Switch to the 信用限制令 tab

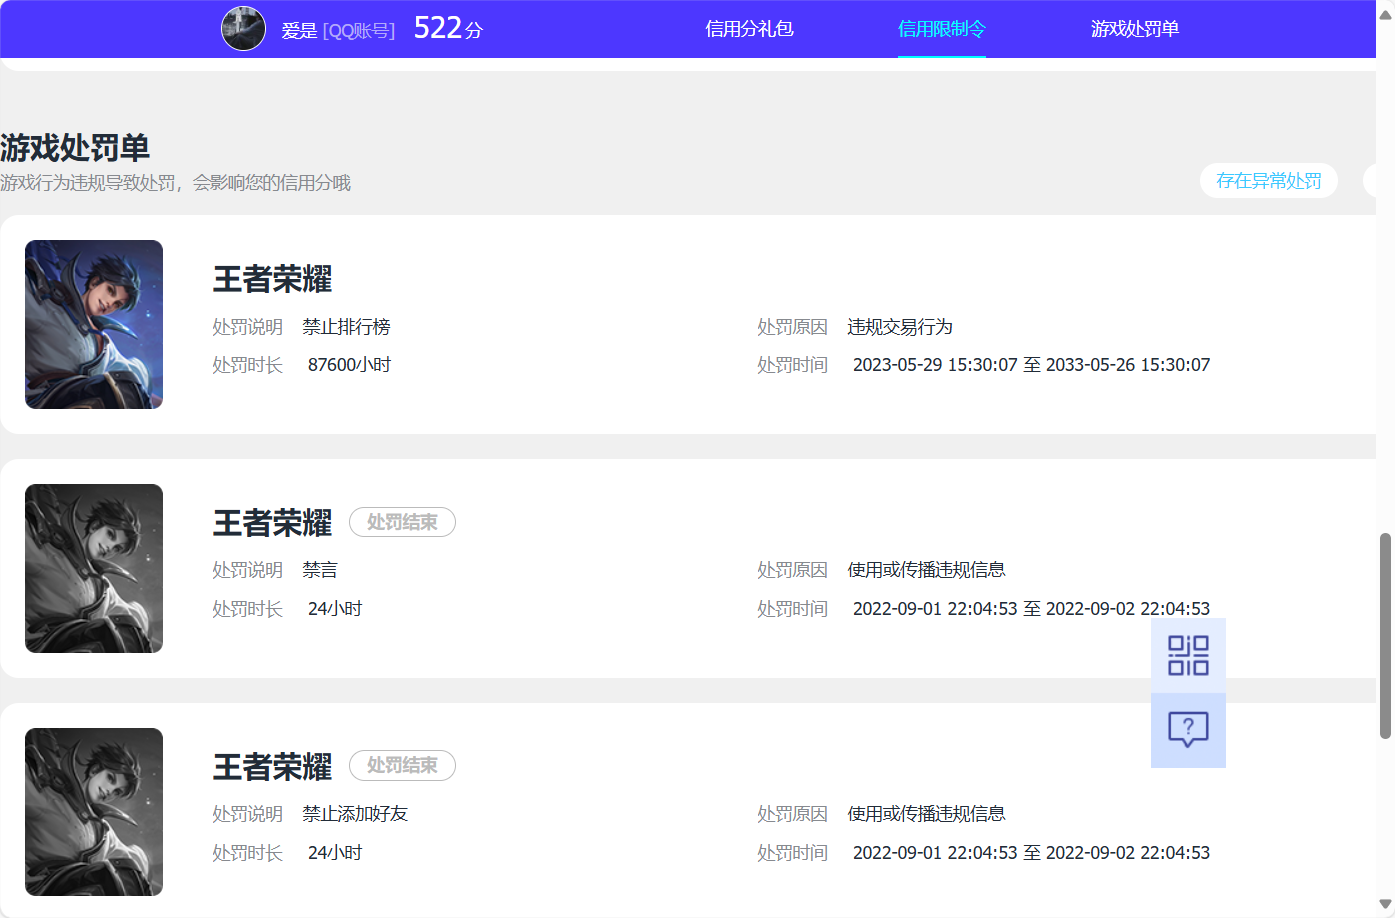(x=942, y=29)
